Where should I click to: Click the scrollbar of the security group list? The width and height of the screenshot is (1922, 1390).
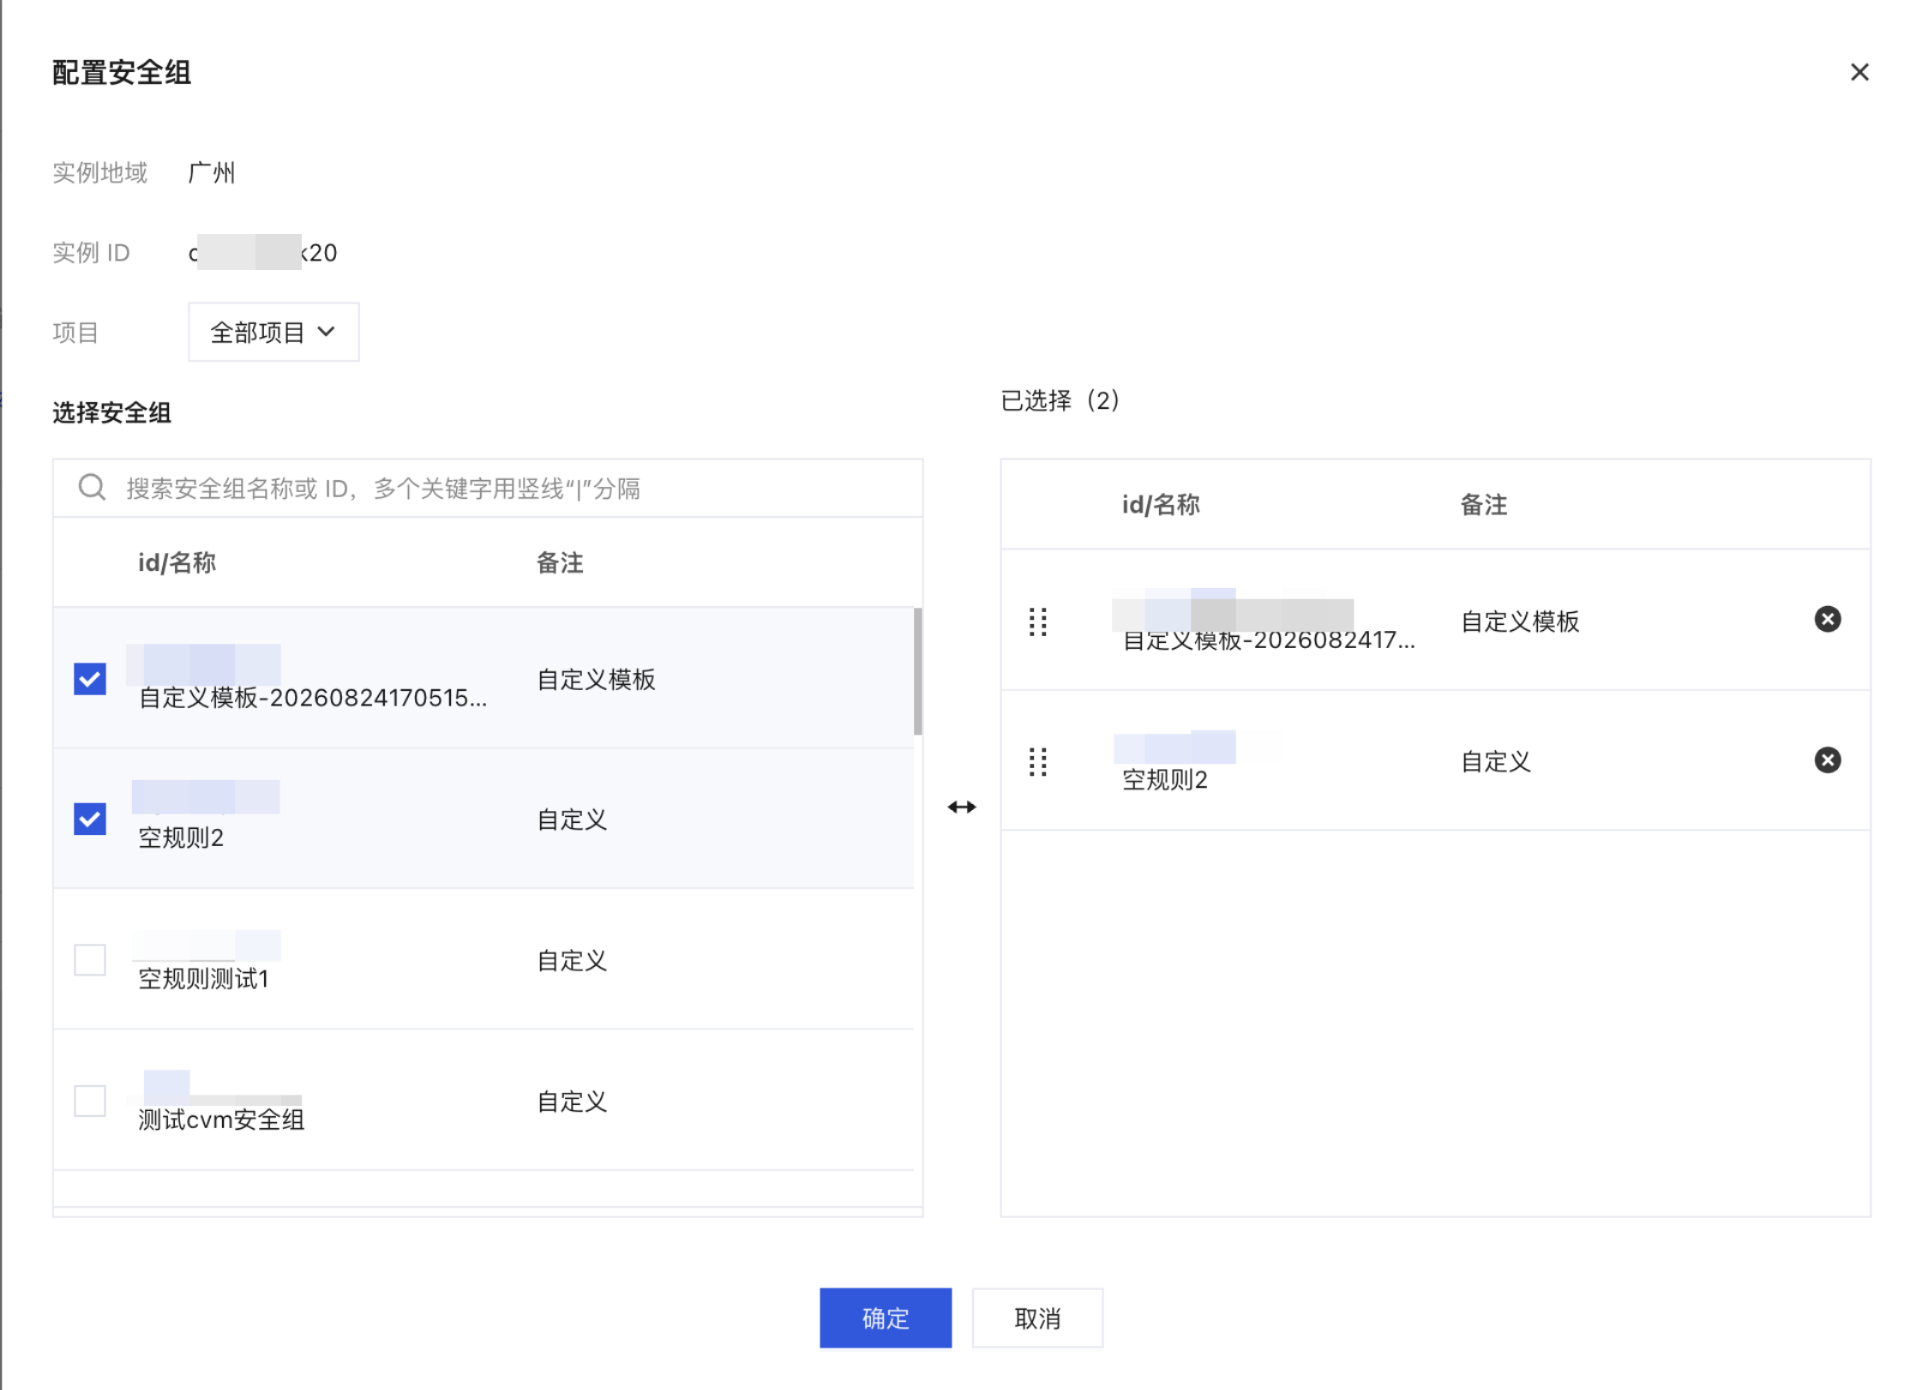tap(917, 671)
